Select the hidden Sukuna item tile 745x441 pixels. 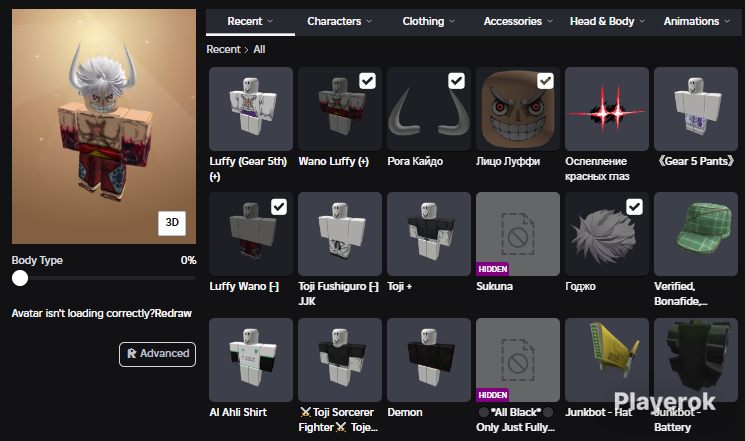coord(518,234)
